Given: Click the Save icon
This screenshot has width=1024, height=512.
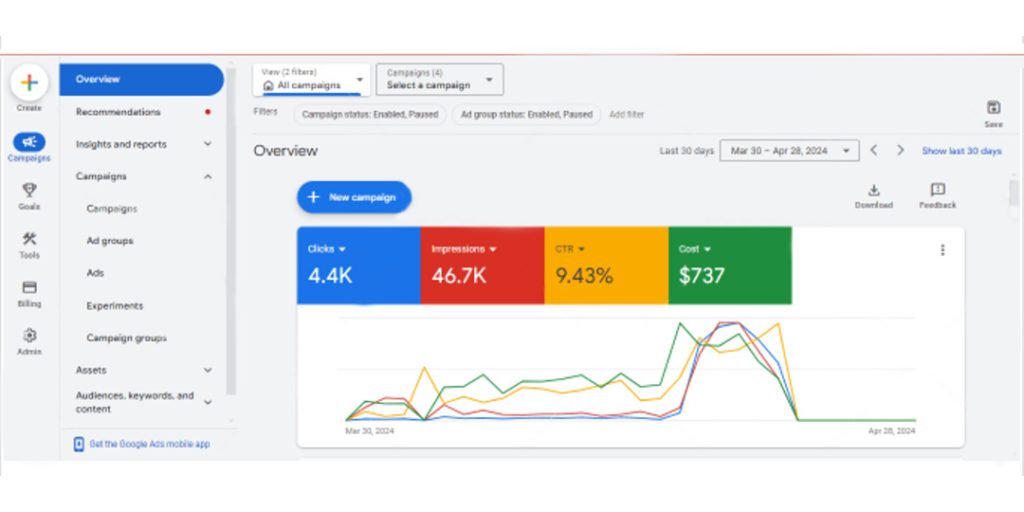Looking at the screenshot, I should click(993, 108).
